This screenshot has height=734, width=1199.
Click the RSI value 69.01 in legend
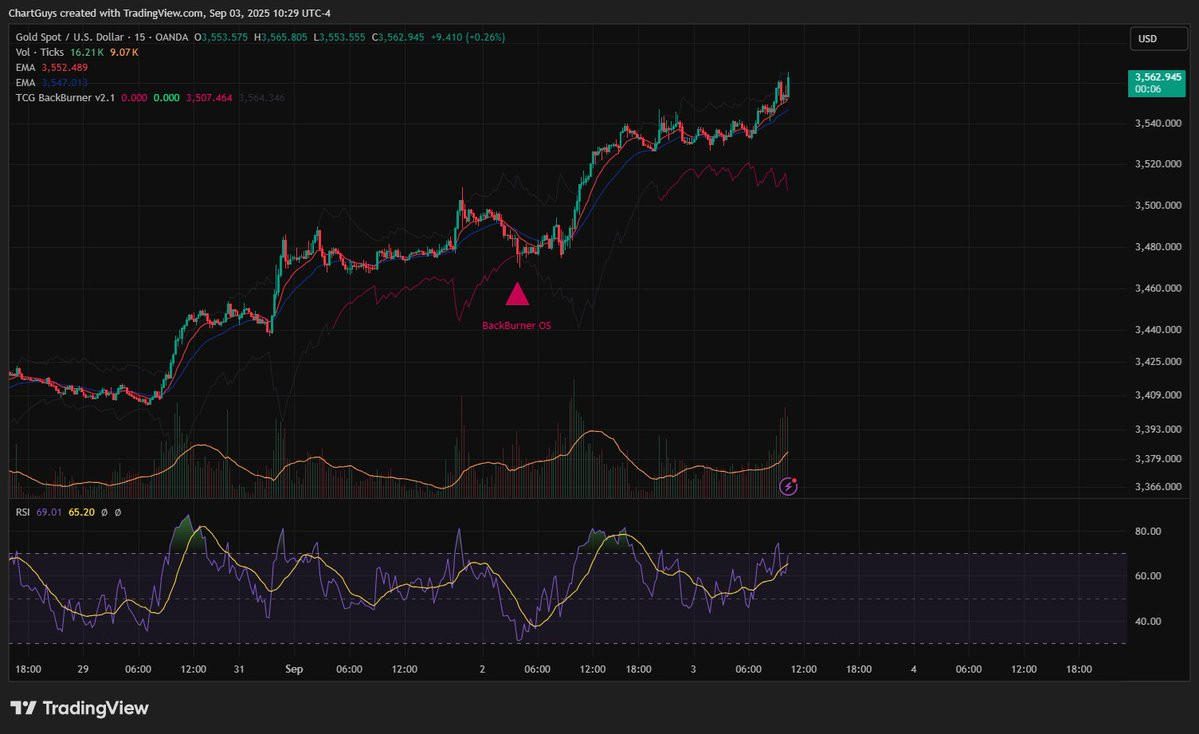[49, 512]
